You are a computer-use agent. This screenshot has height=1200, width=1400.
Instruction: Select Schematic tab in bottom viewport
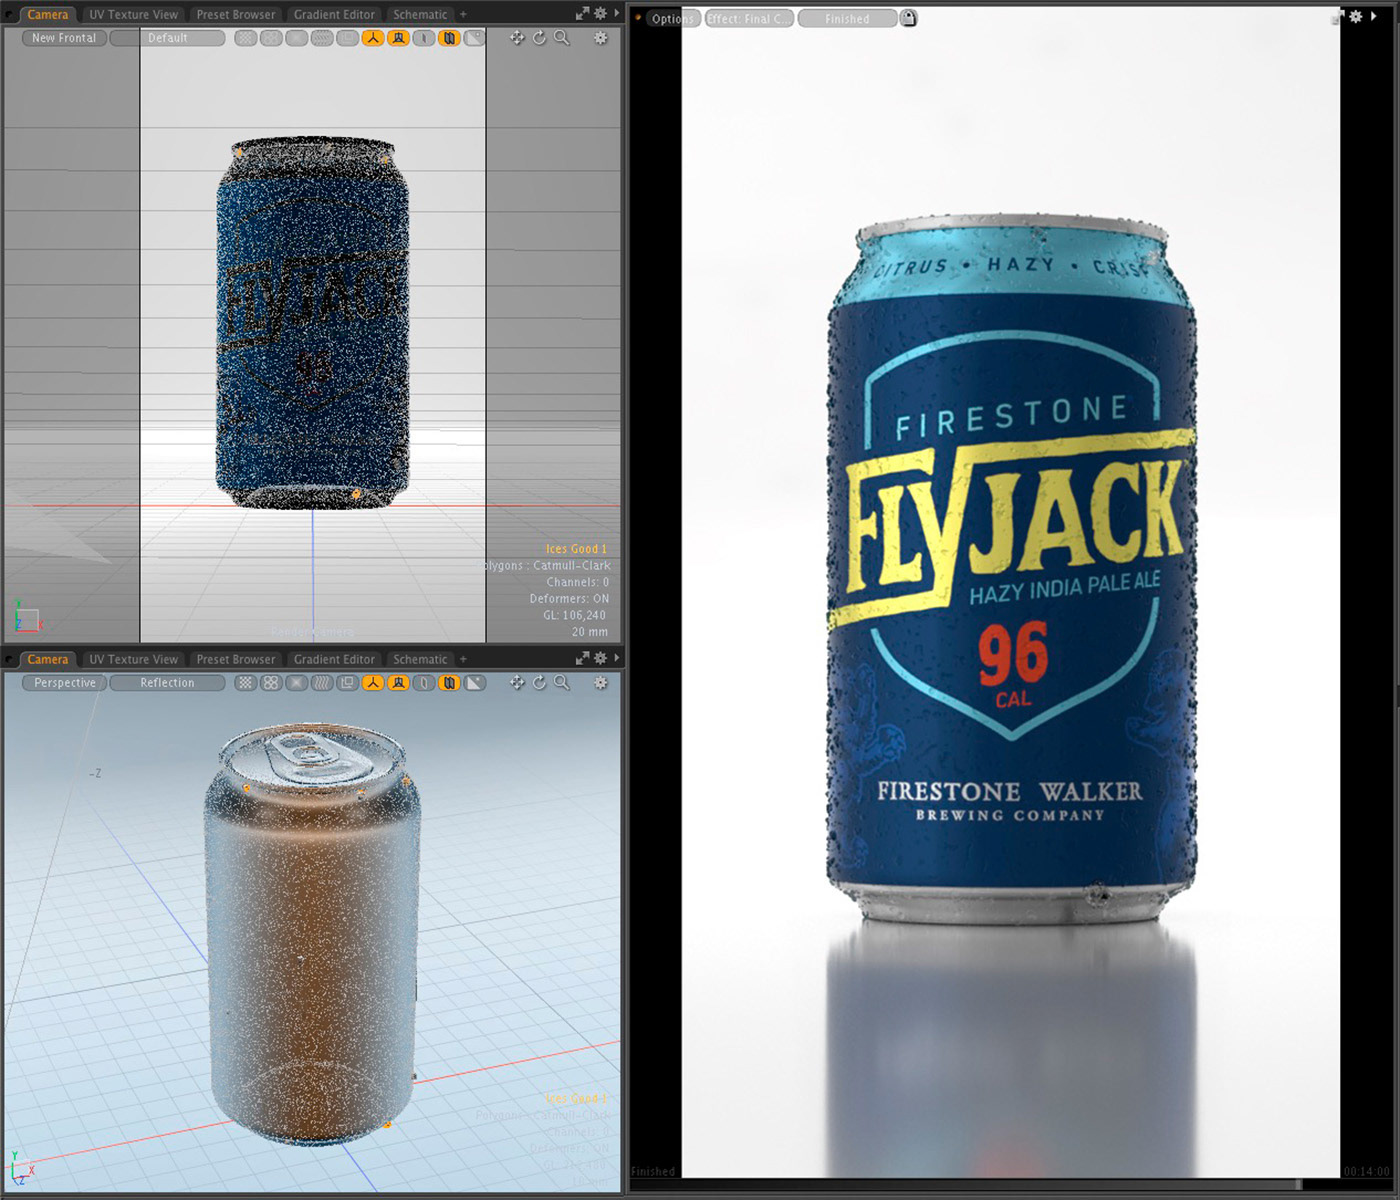tap(420, 659)
